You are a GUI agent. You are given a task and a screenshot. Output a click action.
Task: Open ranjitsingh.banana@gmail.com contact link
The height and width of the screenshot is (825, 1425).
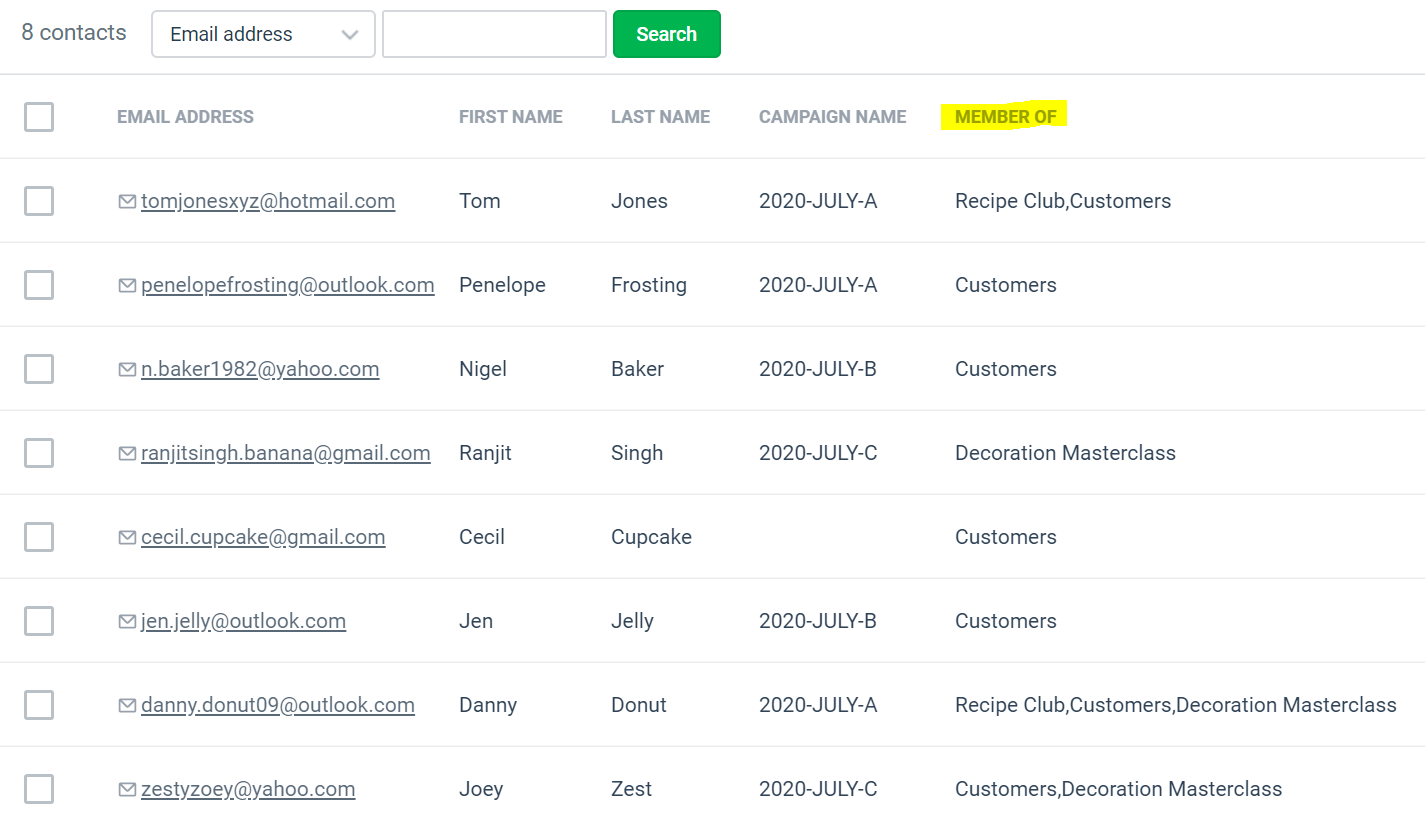(286, 453)
